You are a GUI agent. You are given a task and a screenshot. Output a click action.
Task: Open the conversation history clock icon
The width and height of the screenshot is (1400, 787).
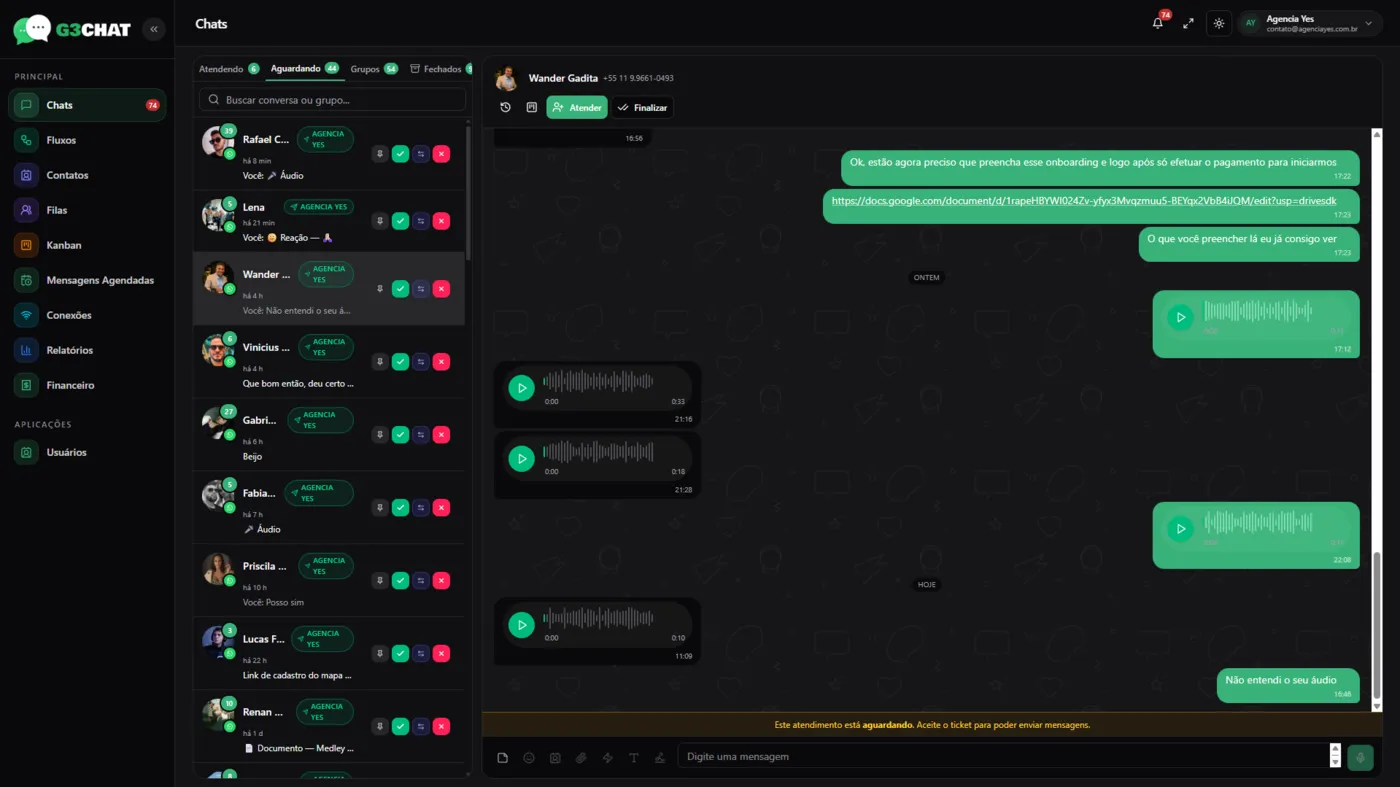pyautogui.click(x=505, y=107)
